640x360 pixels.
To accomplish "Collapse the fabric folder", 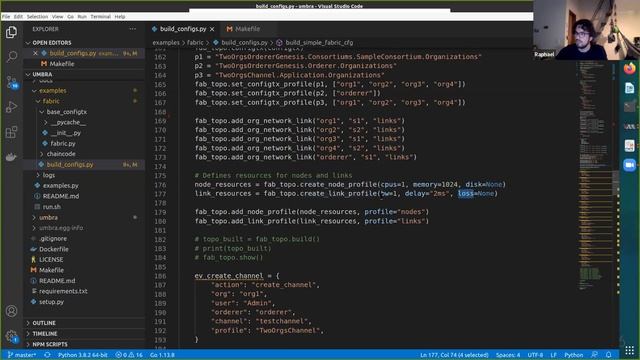I will pos(51,101).
